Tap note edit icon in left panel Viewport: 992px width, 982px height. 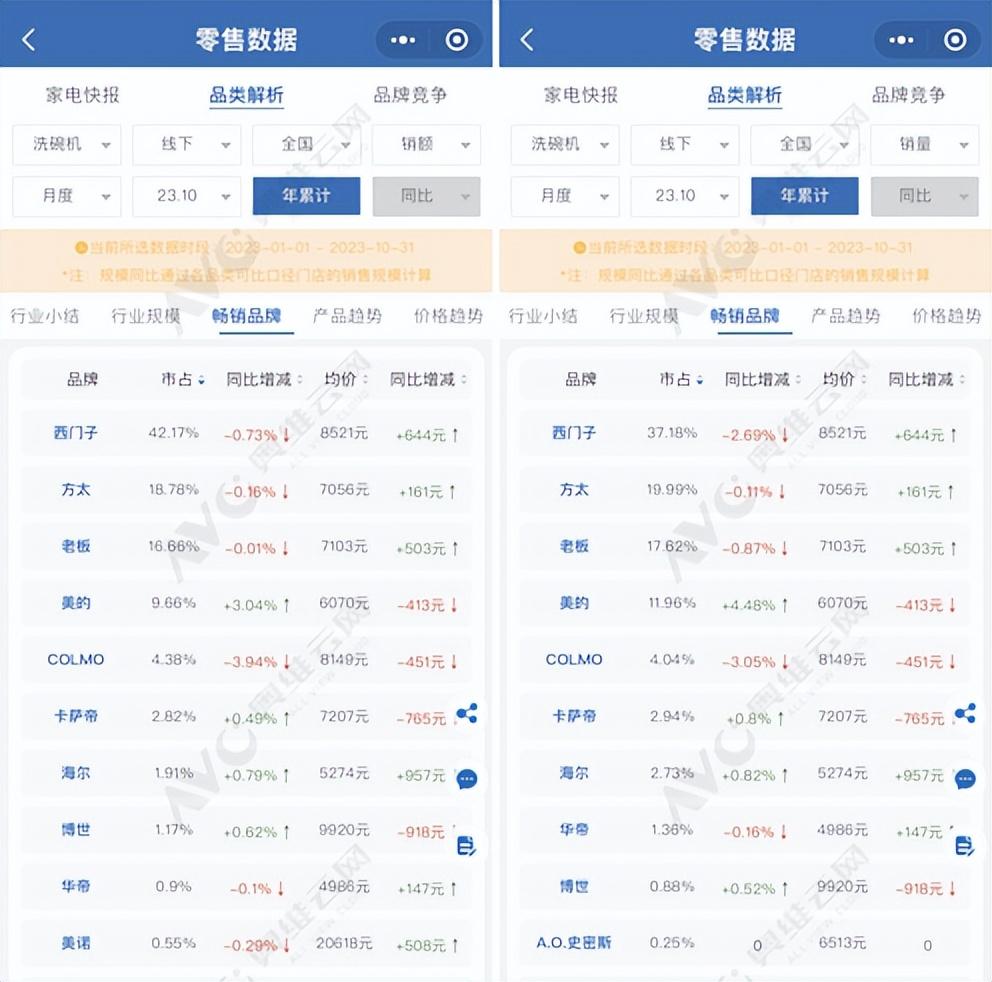[x=466, y=845]
